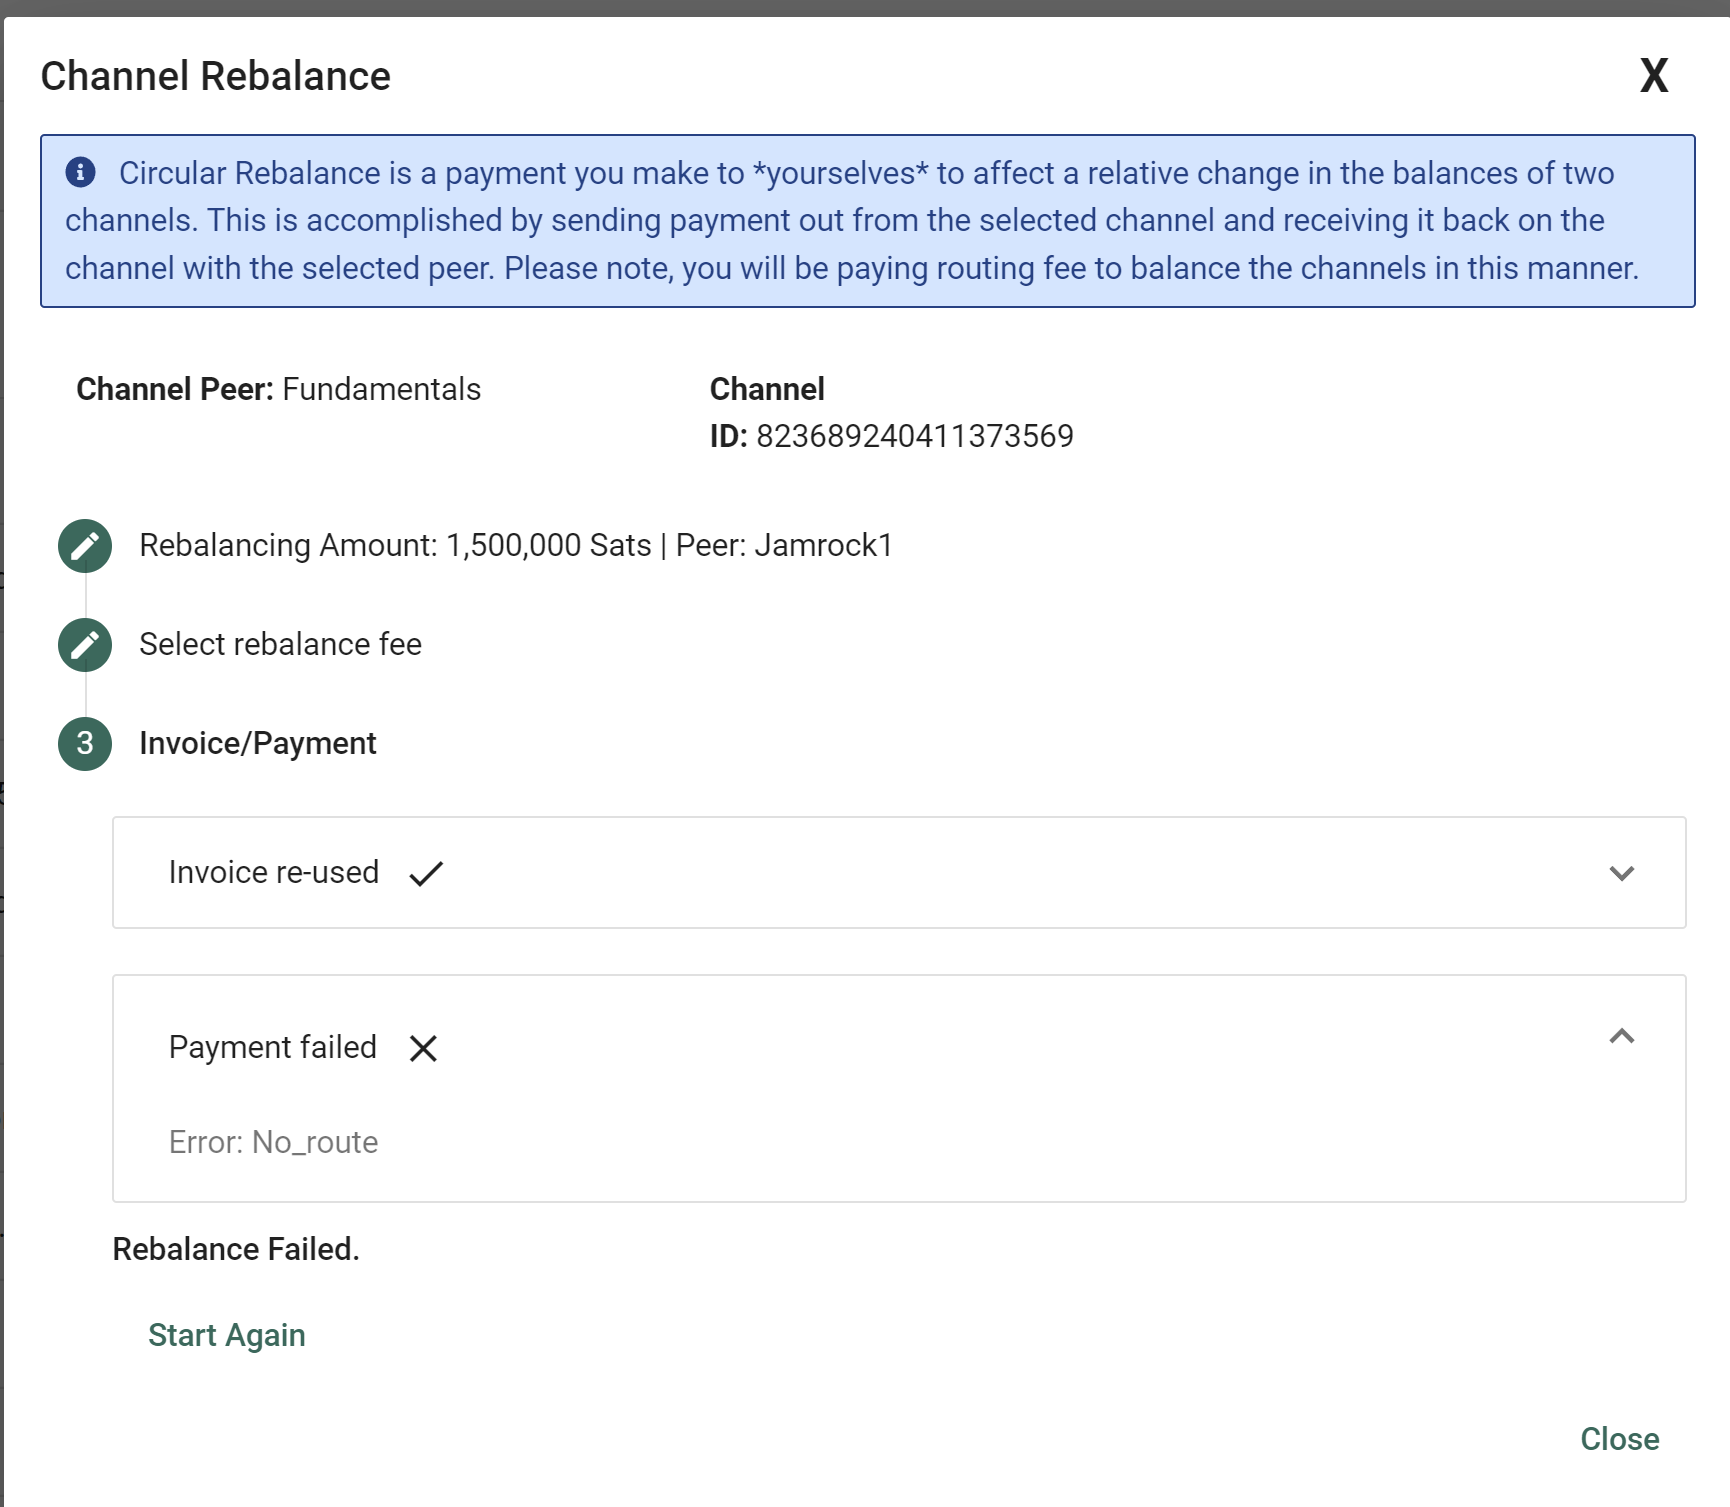Click the X icon to dismiss dialog
This screenshot has width=1730, height=1507.
point(1653,76)
